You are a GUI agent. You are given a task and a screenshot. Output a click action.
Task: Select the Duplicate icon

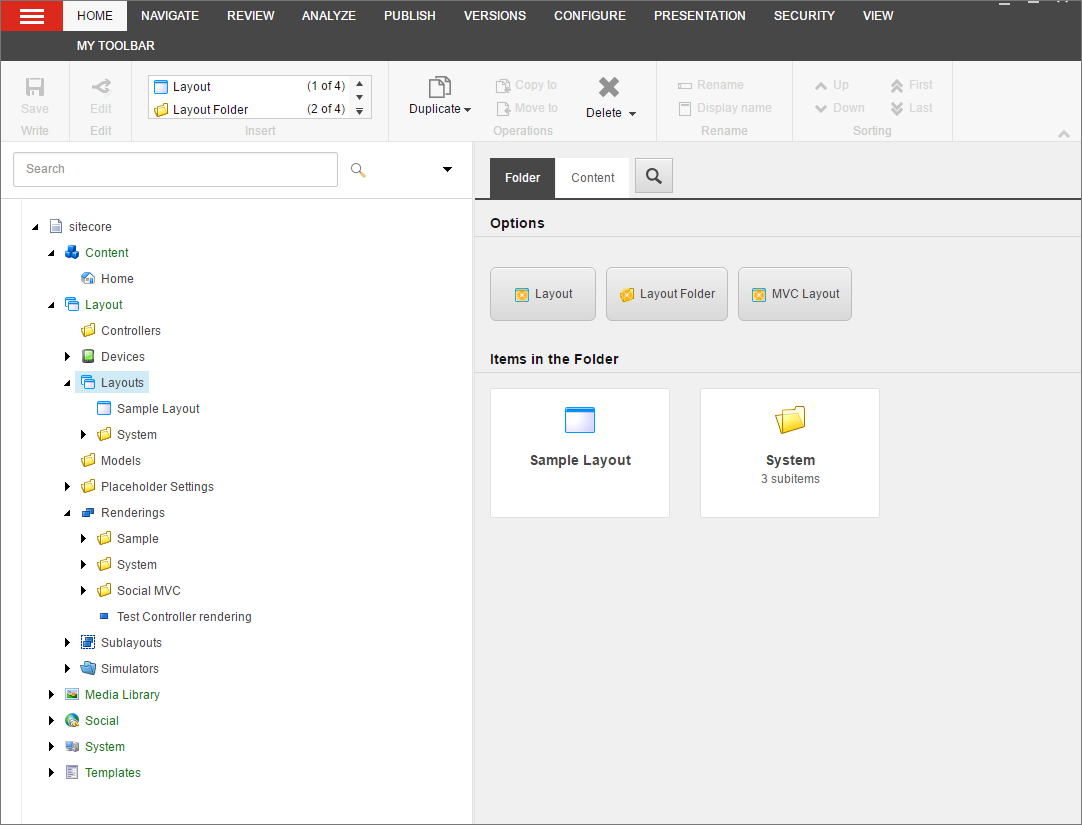pos(440,87)
